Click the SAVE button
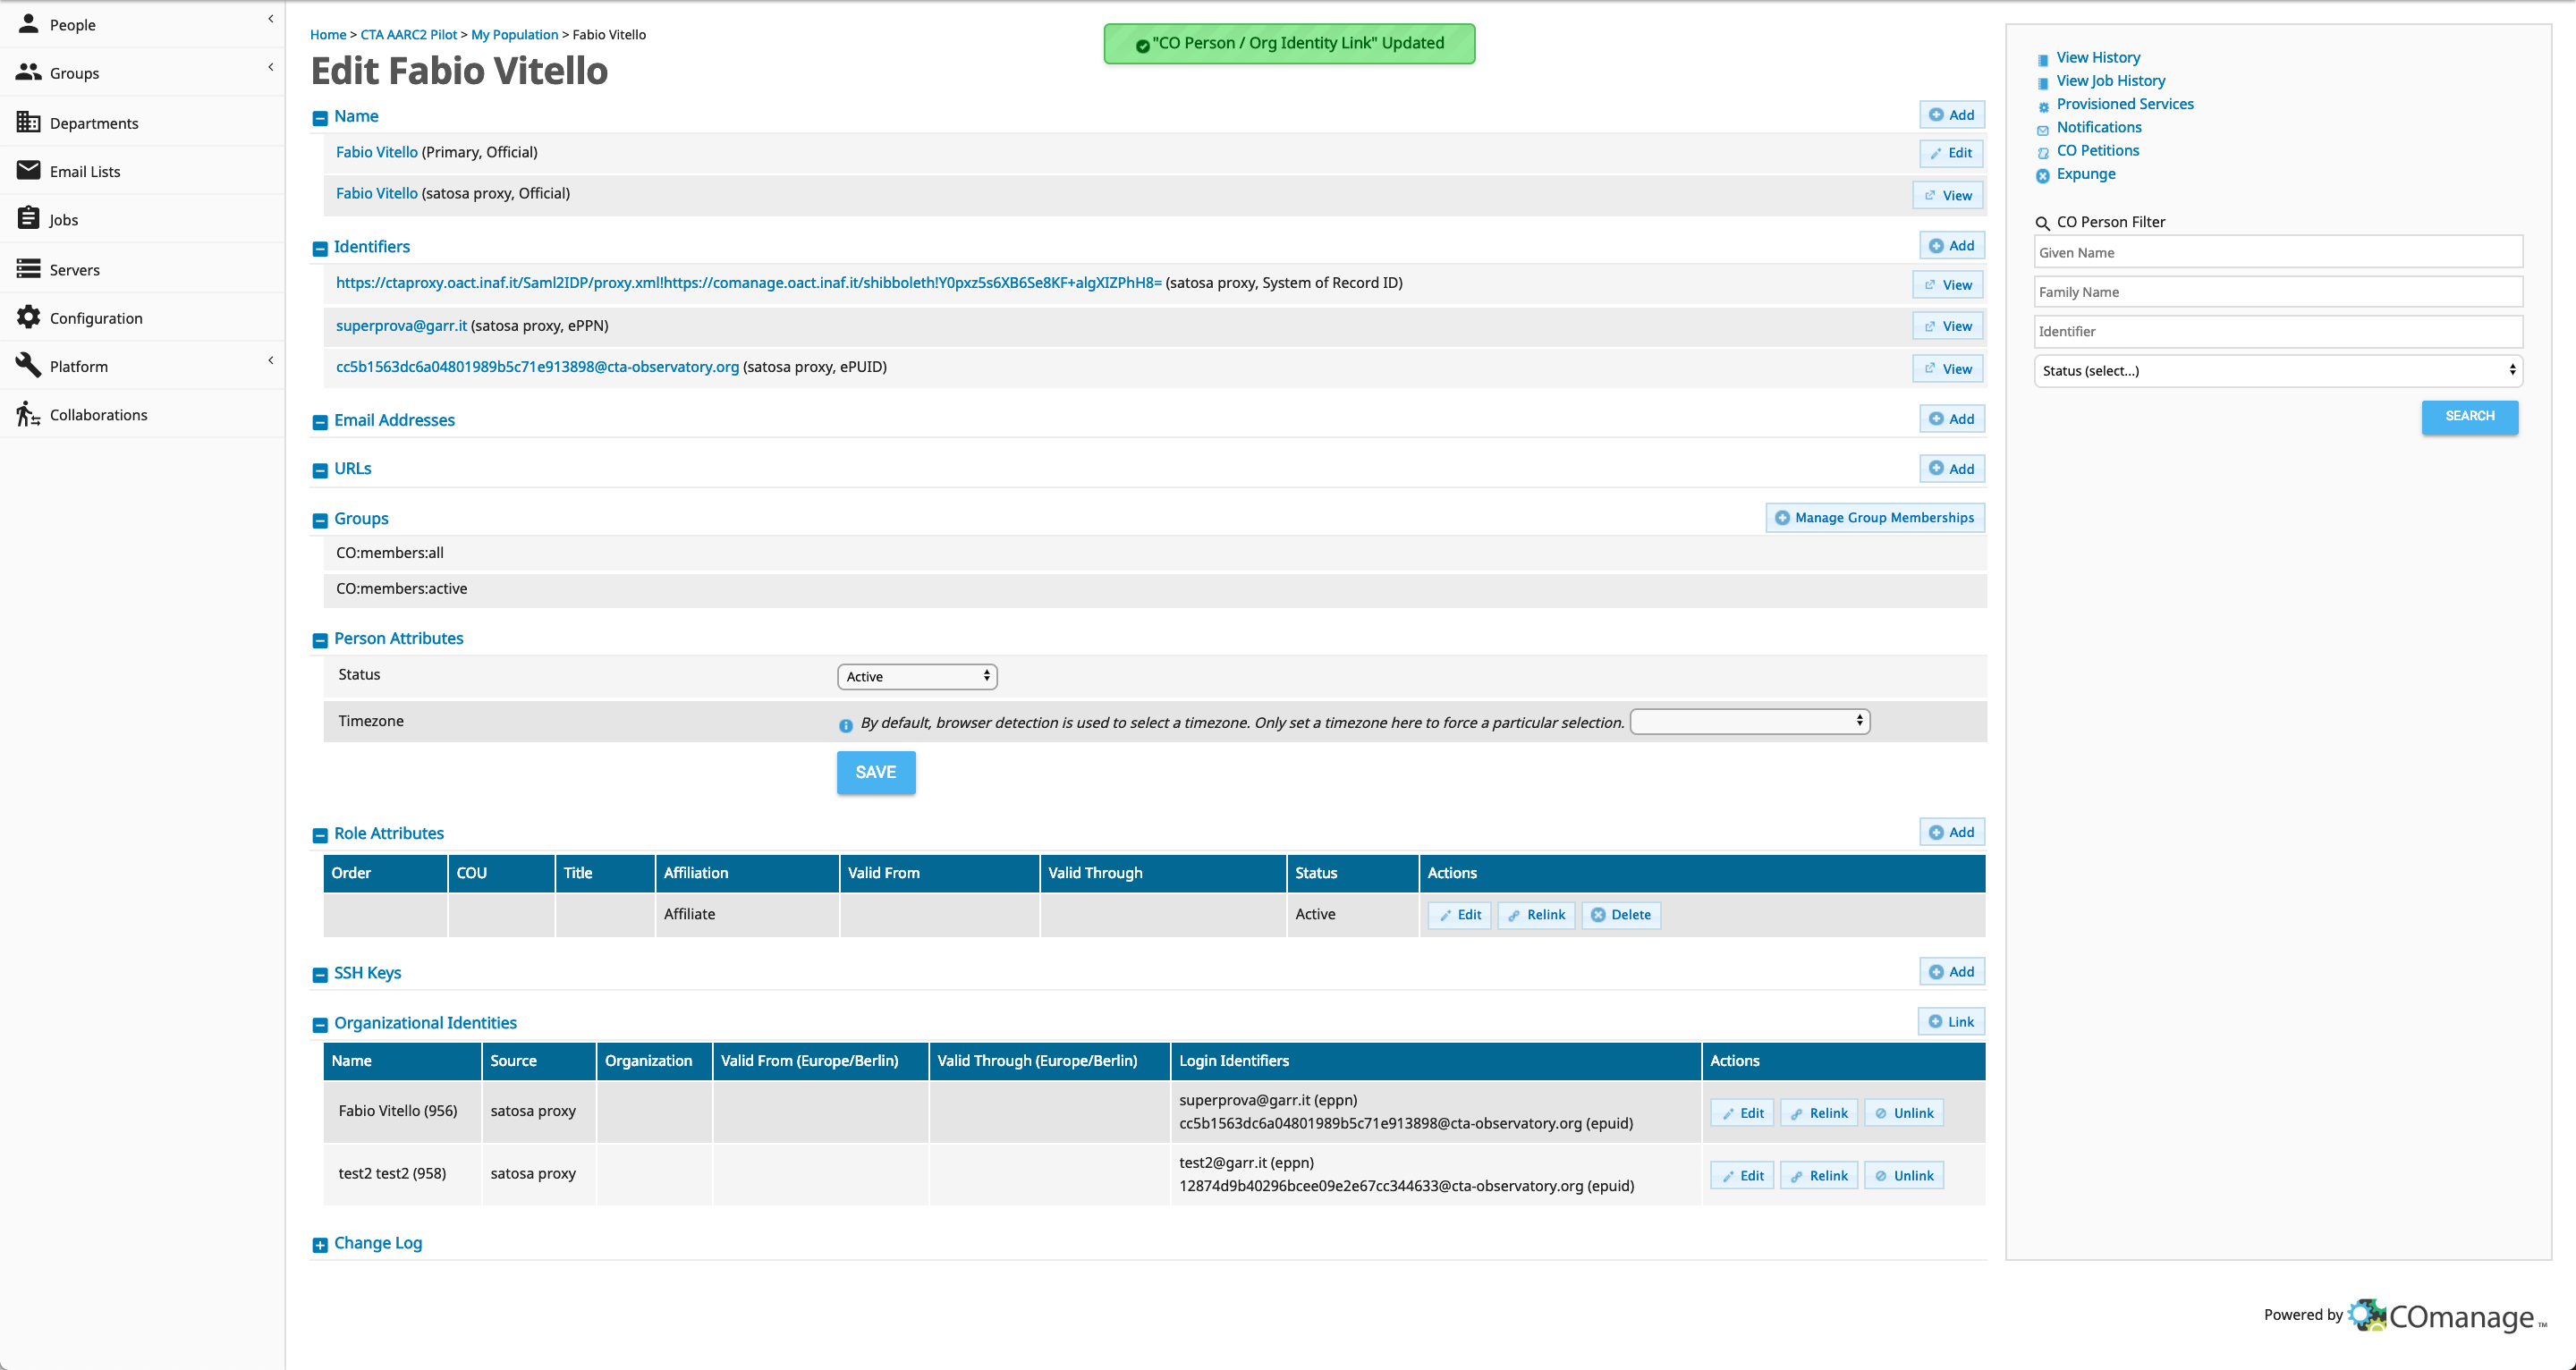The height and width of the screenshot is (1370, 2576). (x=876, y=772)
